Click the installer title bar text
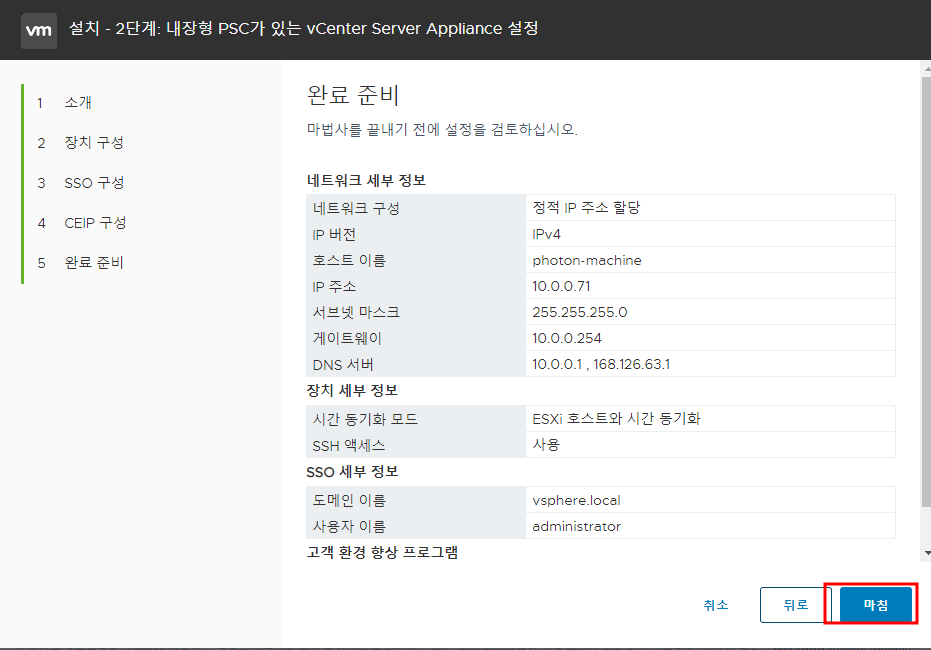The width and height of the screenshot is (931, 650). pyautogui.click(x=303, y=28)
